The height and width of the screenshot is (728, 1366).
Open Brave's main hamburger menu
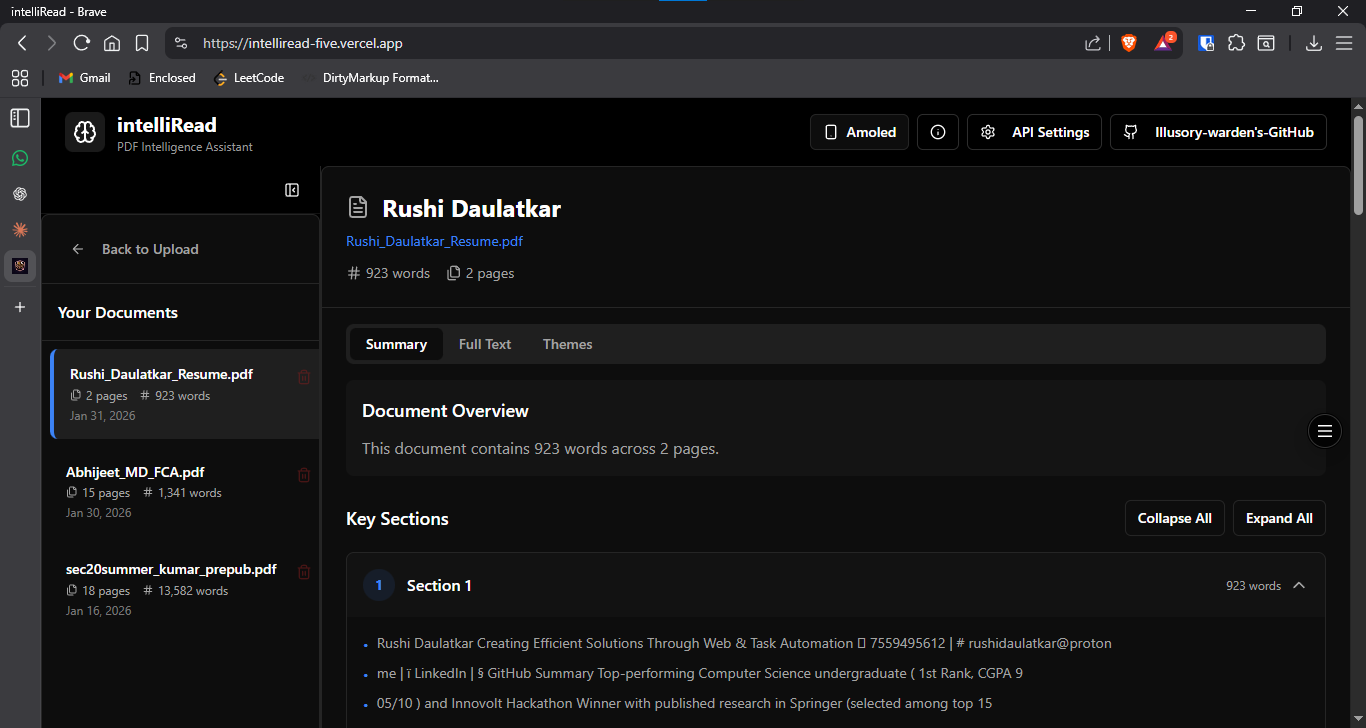click(1344, 43)
